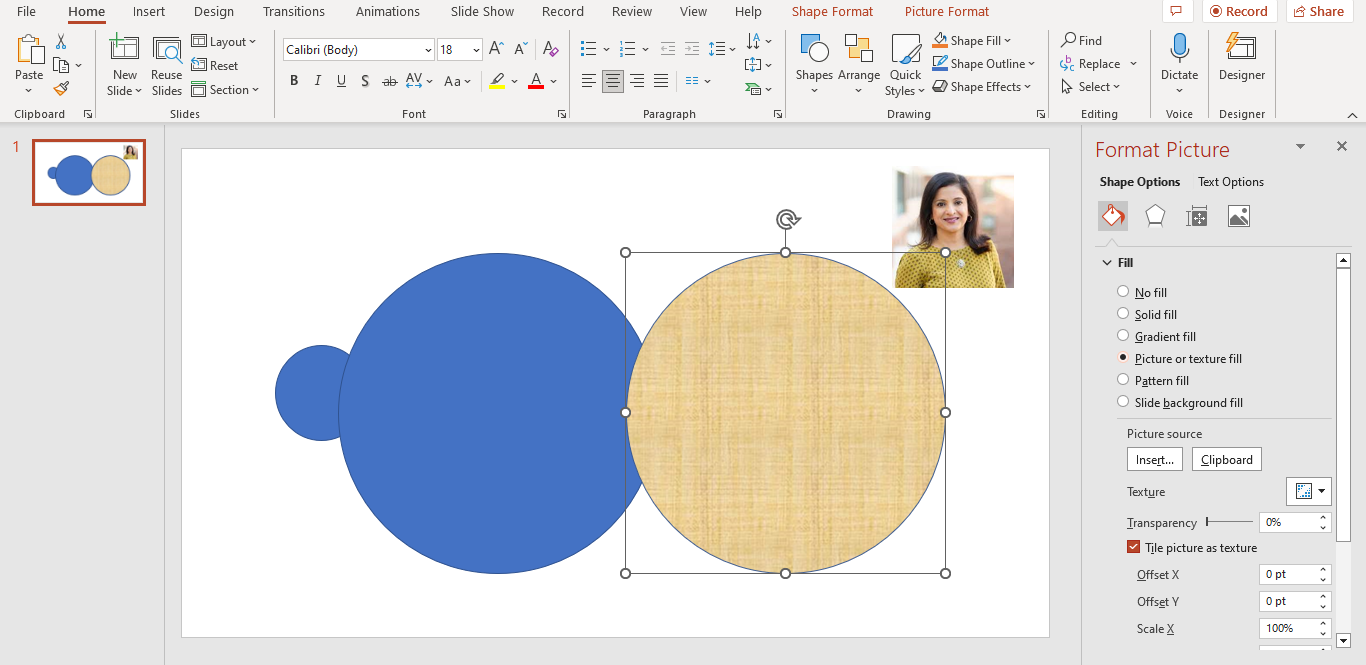Select the Picture icon in Format Picture pane
This screenshot has width=1366, height=665.
point(1238,215)
